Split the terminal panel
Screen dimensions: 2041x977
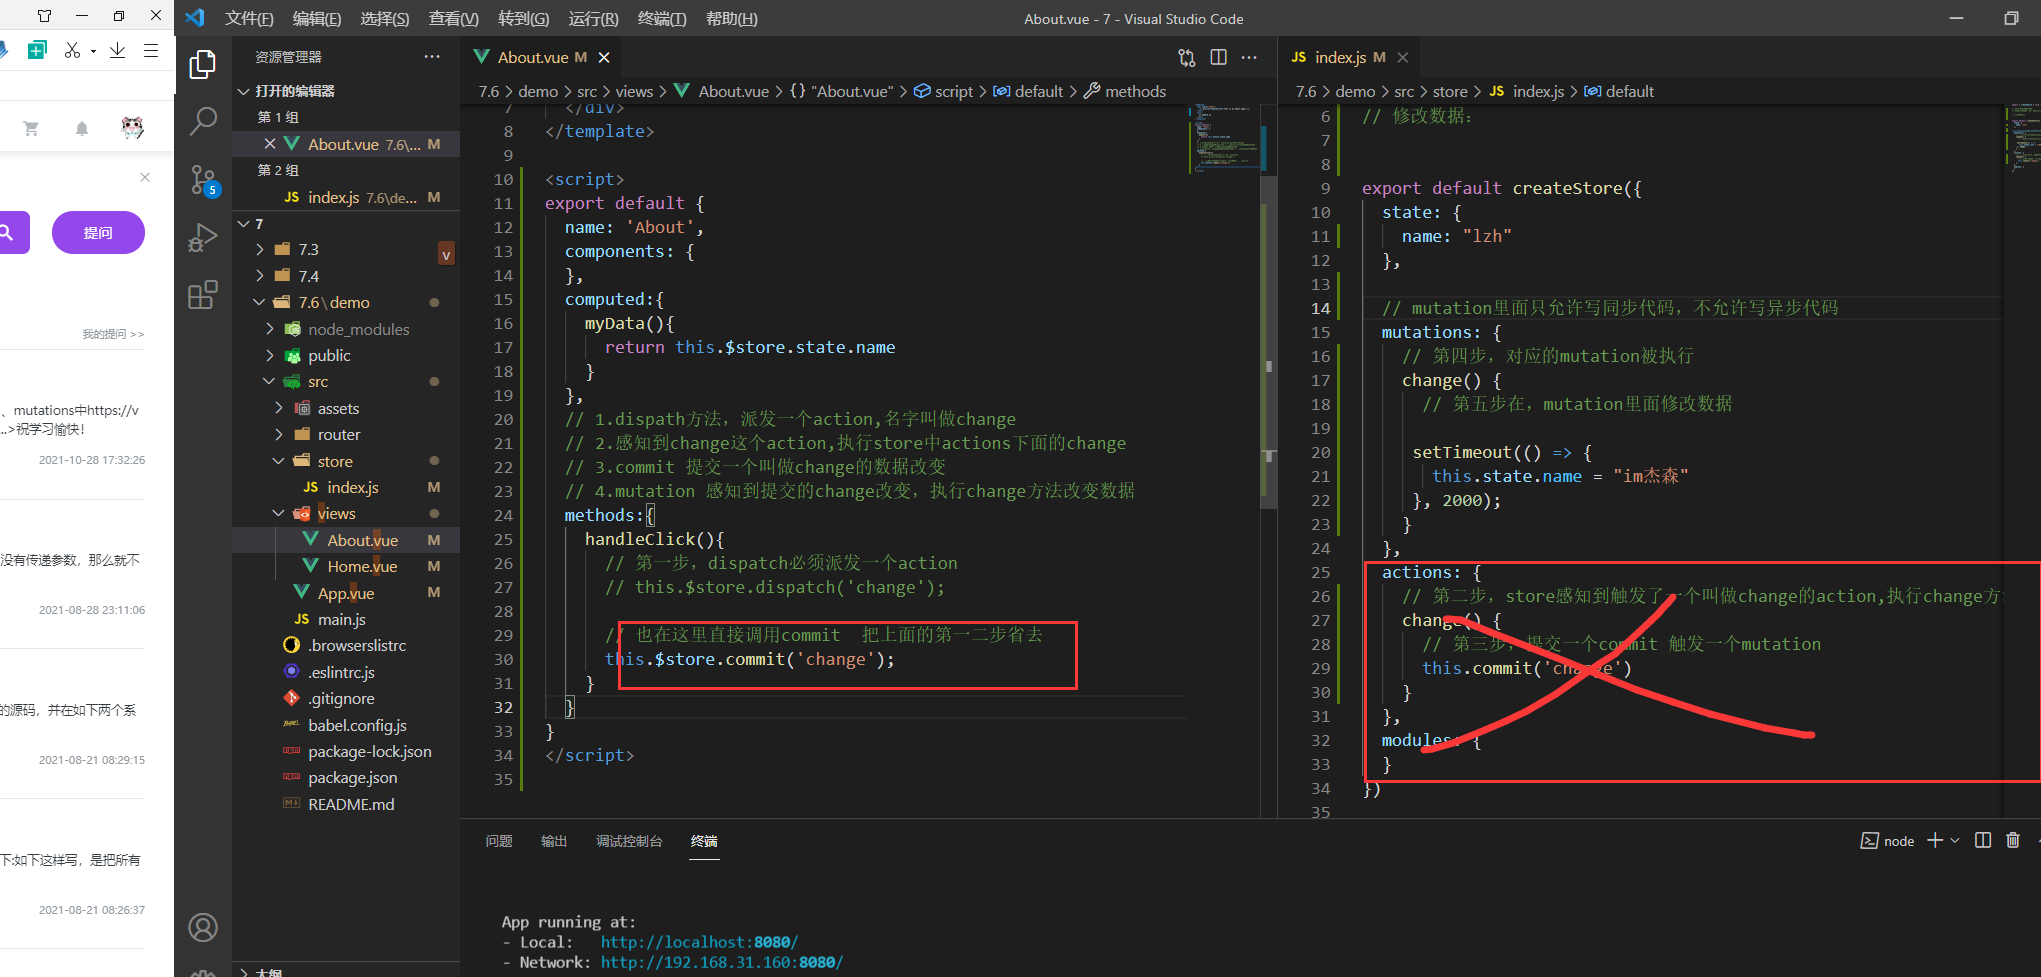pyautogui.click(x=1983, y=840)
